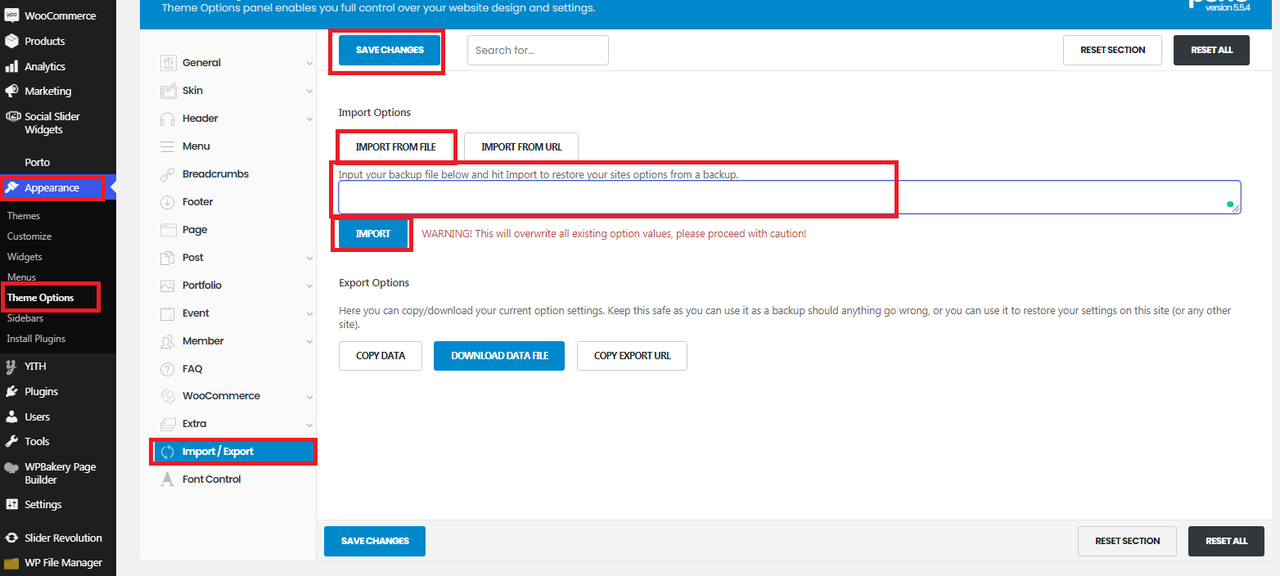Click into the backup import textarea
Viewport: 1280px width, 576px height.
tap(790, 197)
